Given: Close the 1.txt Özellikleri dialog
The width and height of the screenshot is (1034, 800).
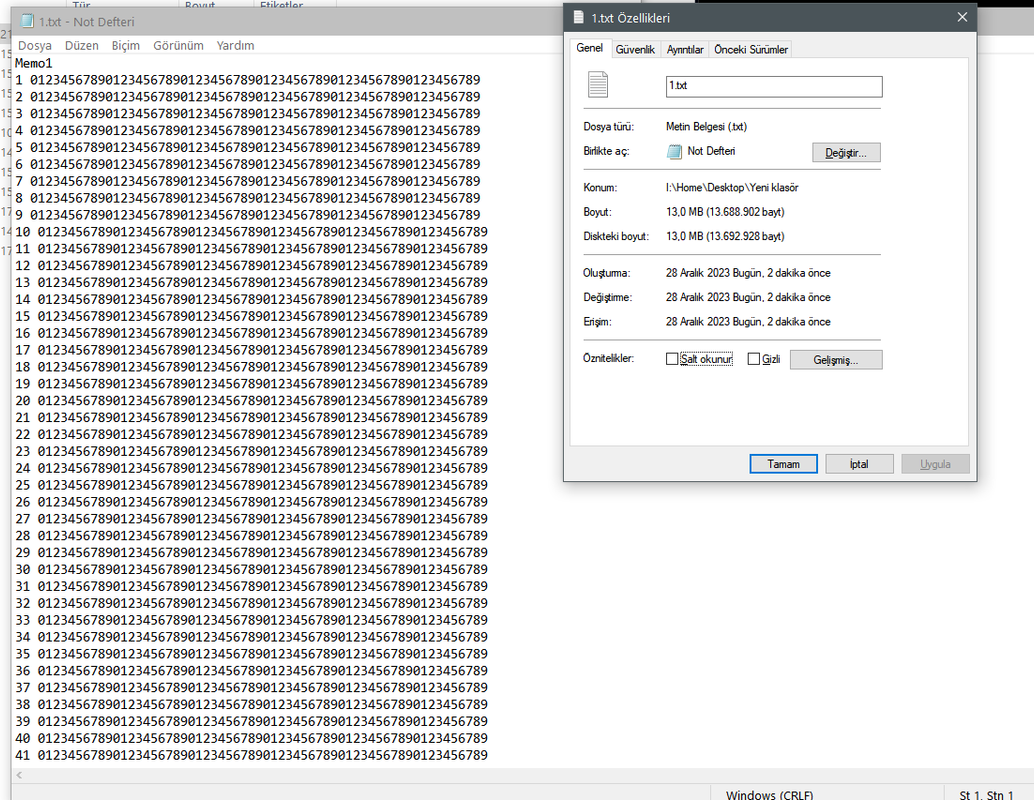Looking at the screenshot, I should pos(962,17).
